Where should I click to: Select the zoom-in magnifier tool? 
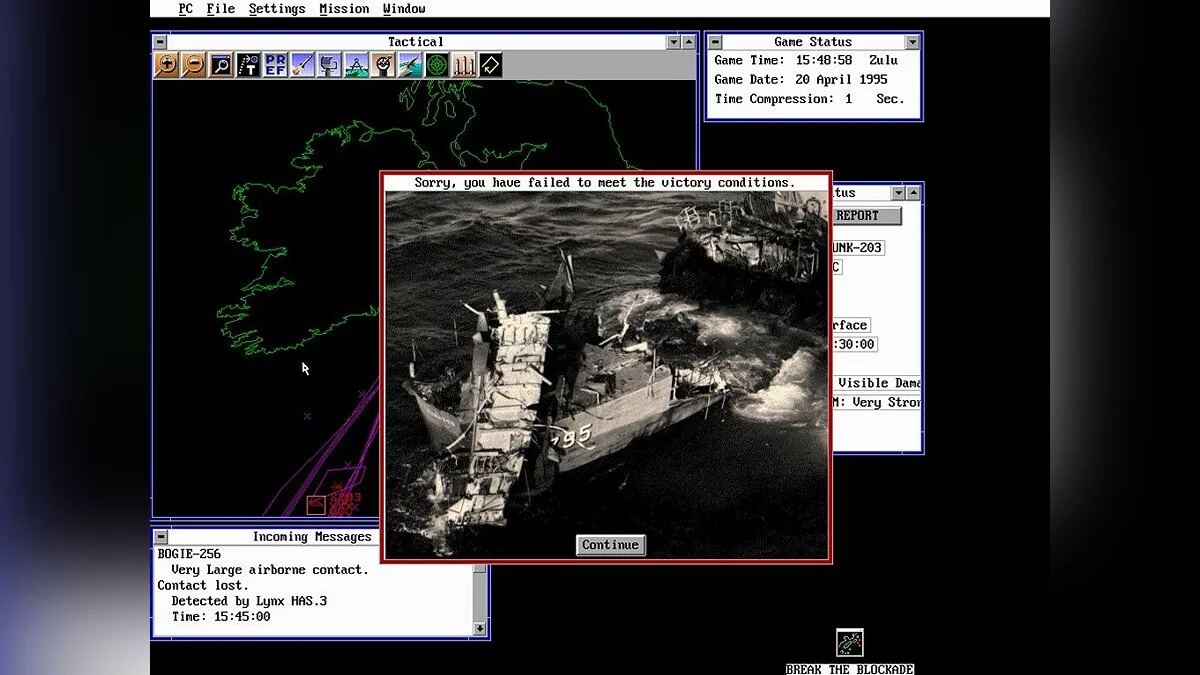pos(167,64)
